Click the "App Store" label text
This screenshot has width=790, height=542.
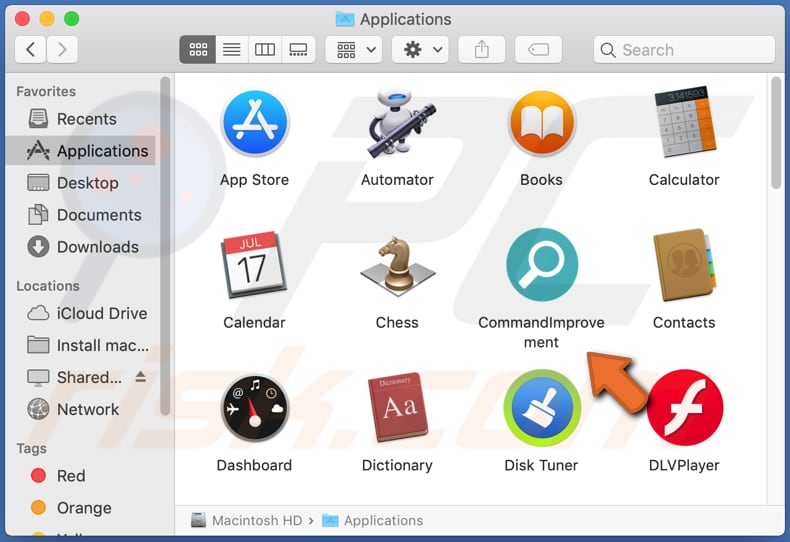(x=254, y=180)
